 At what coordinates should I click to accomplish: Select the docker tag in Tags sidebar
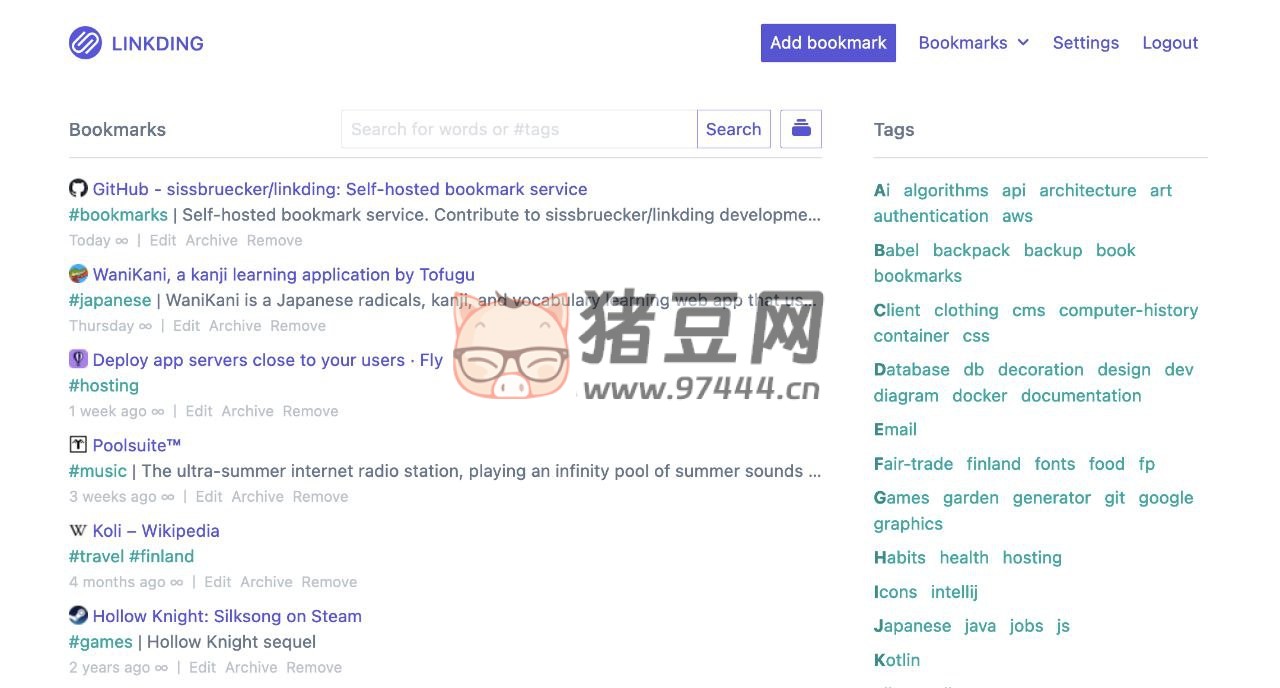tap(979, 395)
